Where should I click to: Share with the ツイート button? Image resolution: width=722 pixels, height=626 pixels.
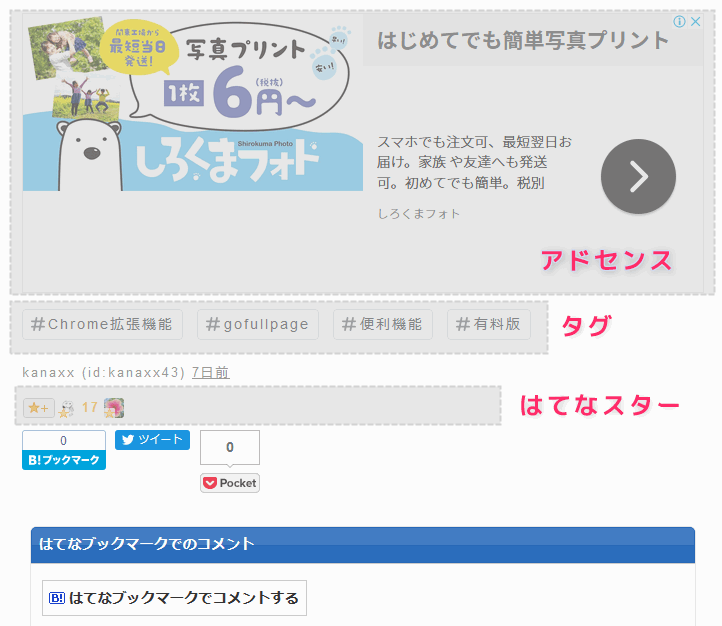click(152, 440)
